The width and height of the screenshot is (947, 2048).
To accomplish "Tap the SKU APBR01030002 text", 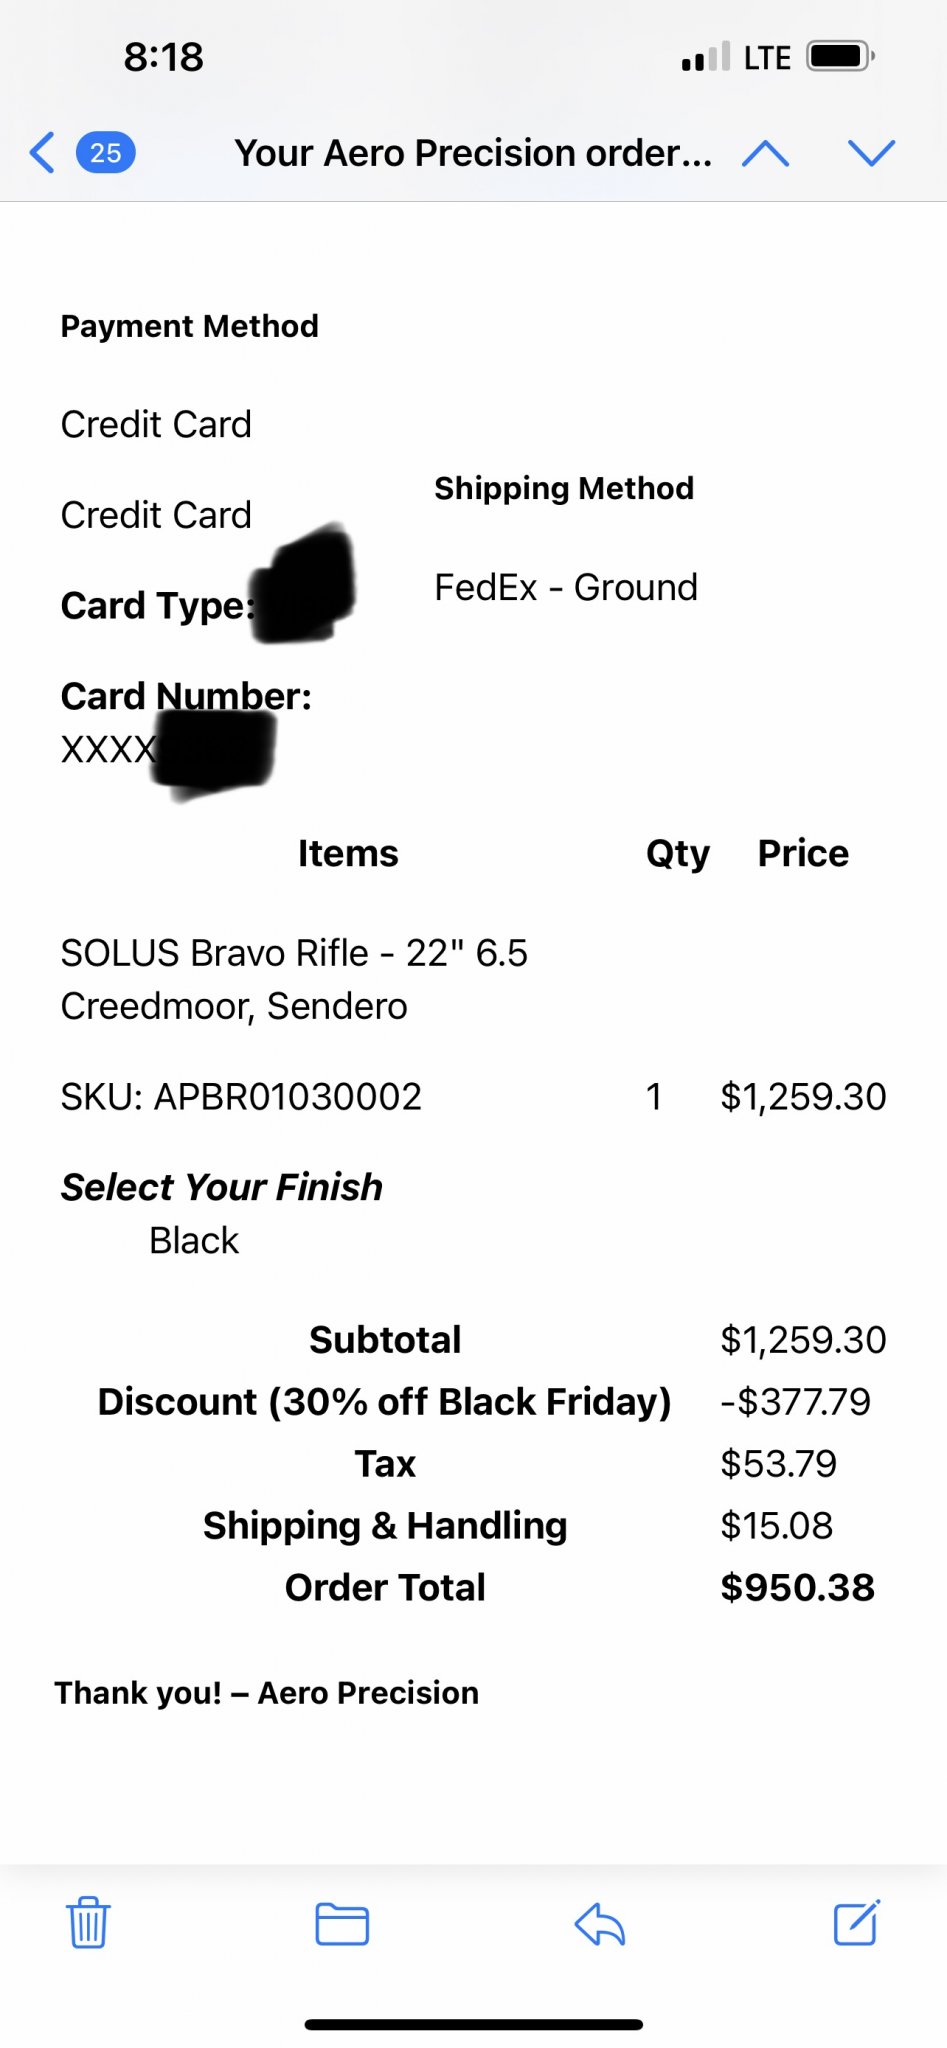I will [241, 1097].
